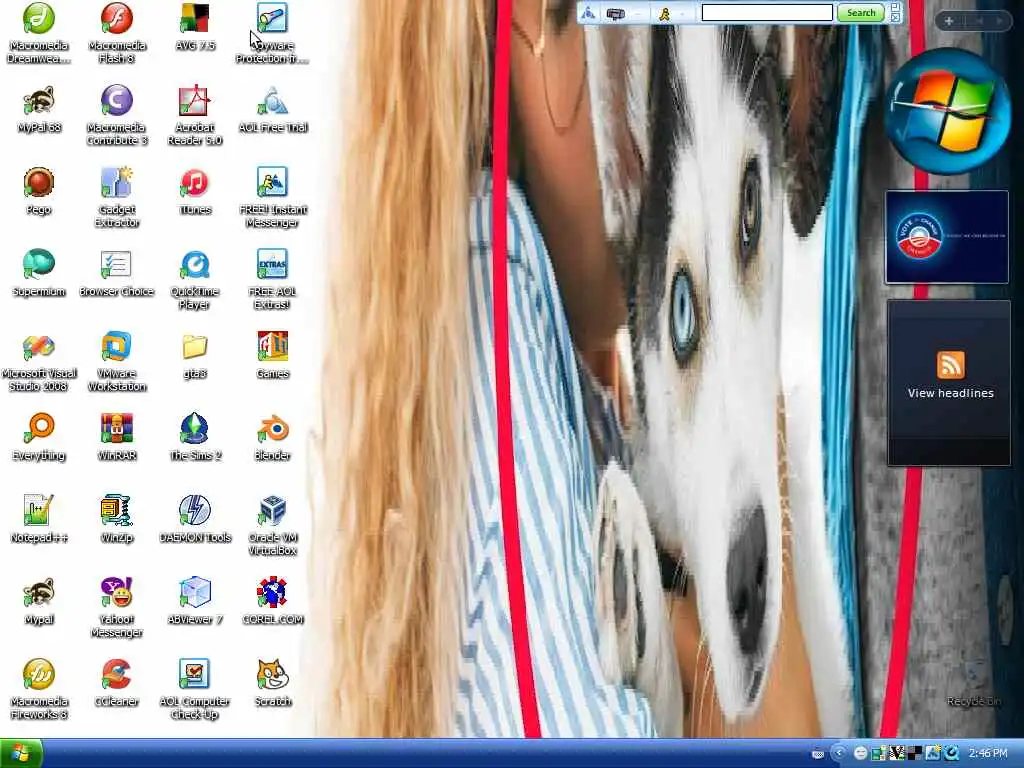
Task: Open the Vote for Change gadget
Action: coord(947,237)
